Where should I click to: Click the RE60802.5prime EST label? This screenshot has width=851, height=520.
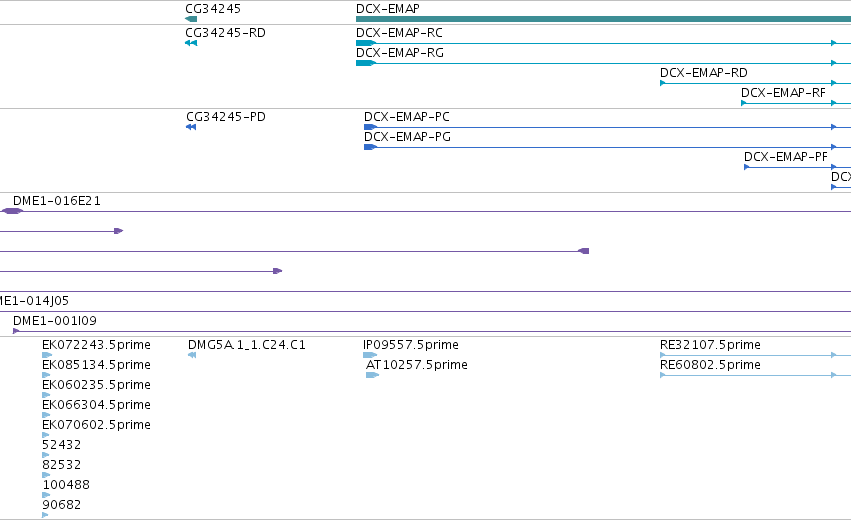pos(710,365)
